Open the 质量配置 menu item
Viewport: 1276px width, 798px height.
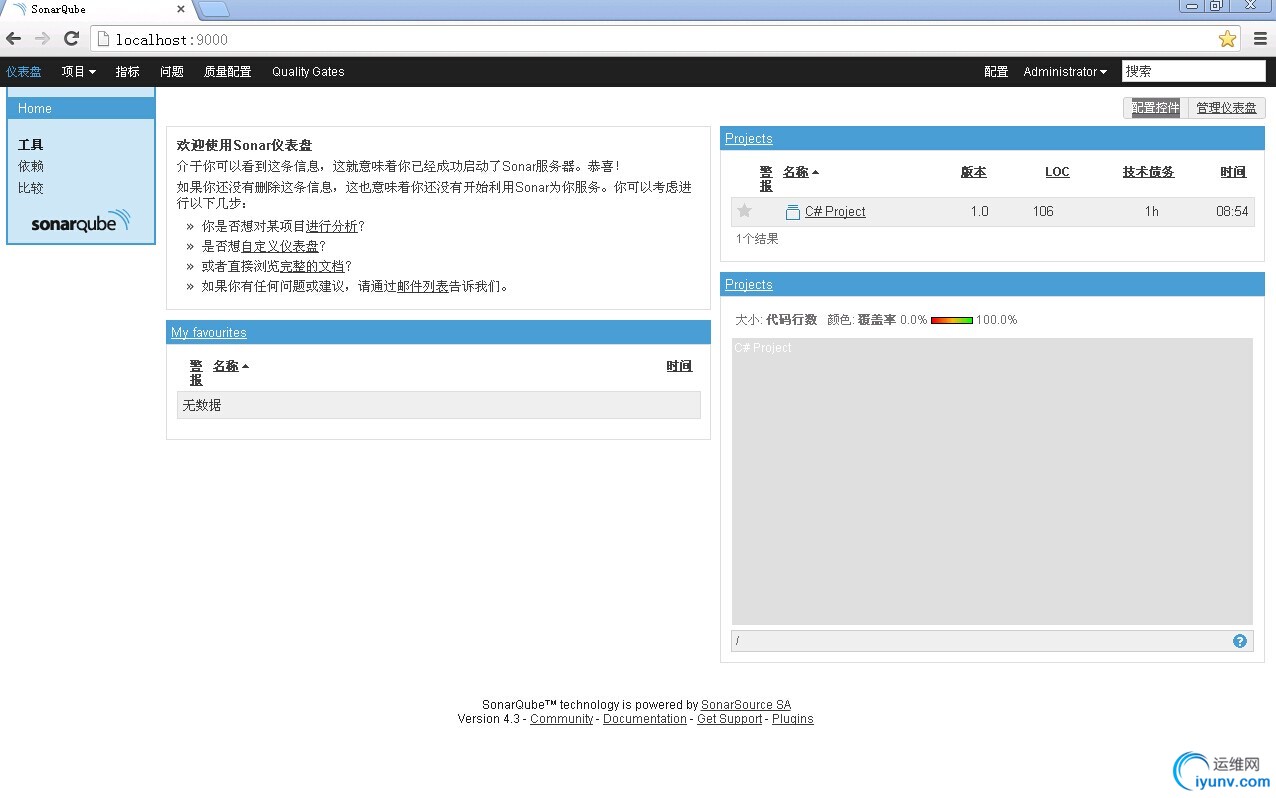click(227, 72)
